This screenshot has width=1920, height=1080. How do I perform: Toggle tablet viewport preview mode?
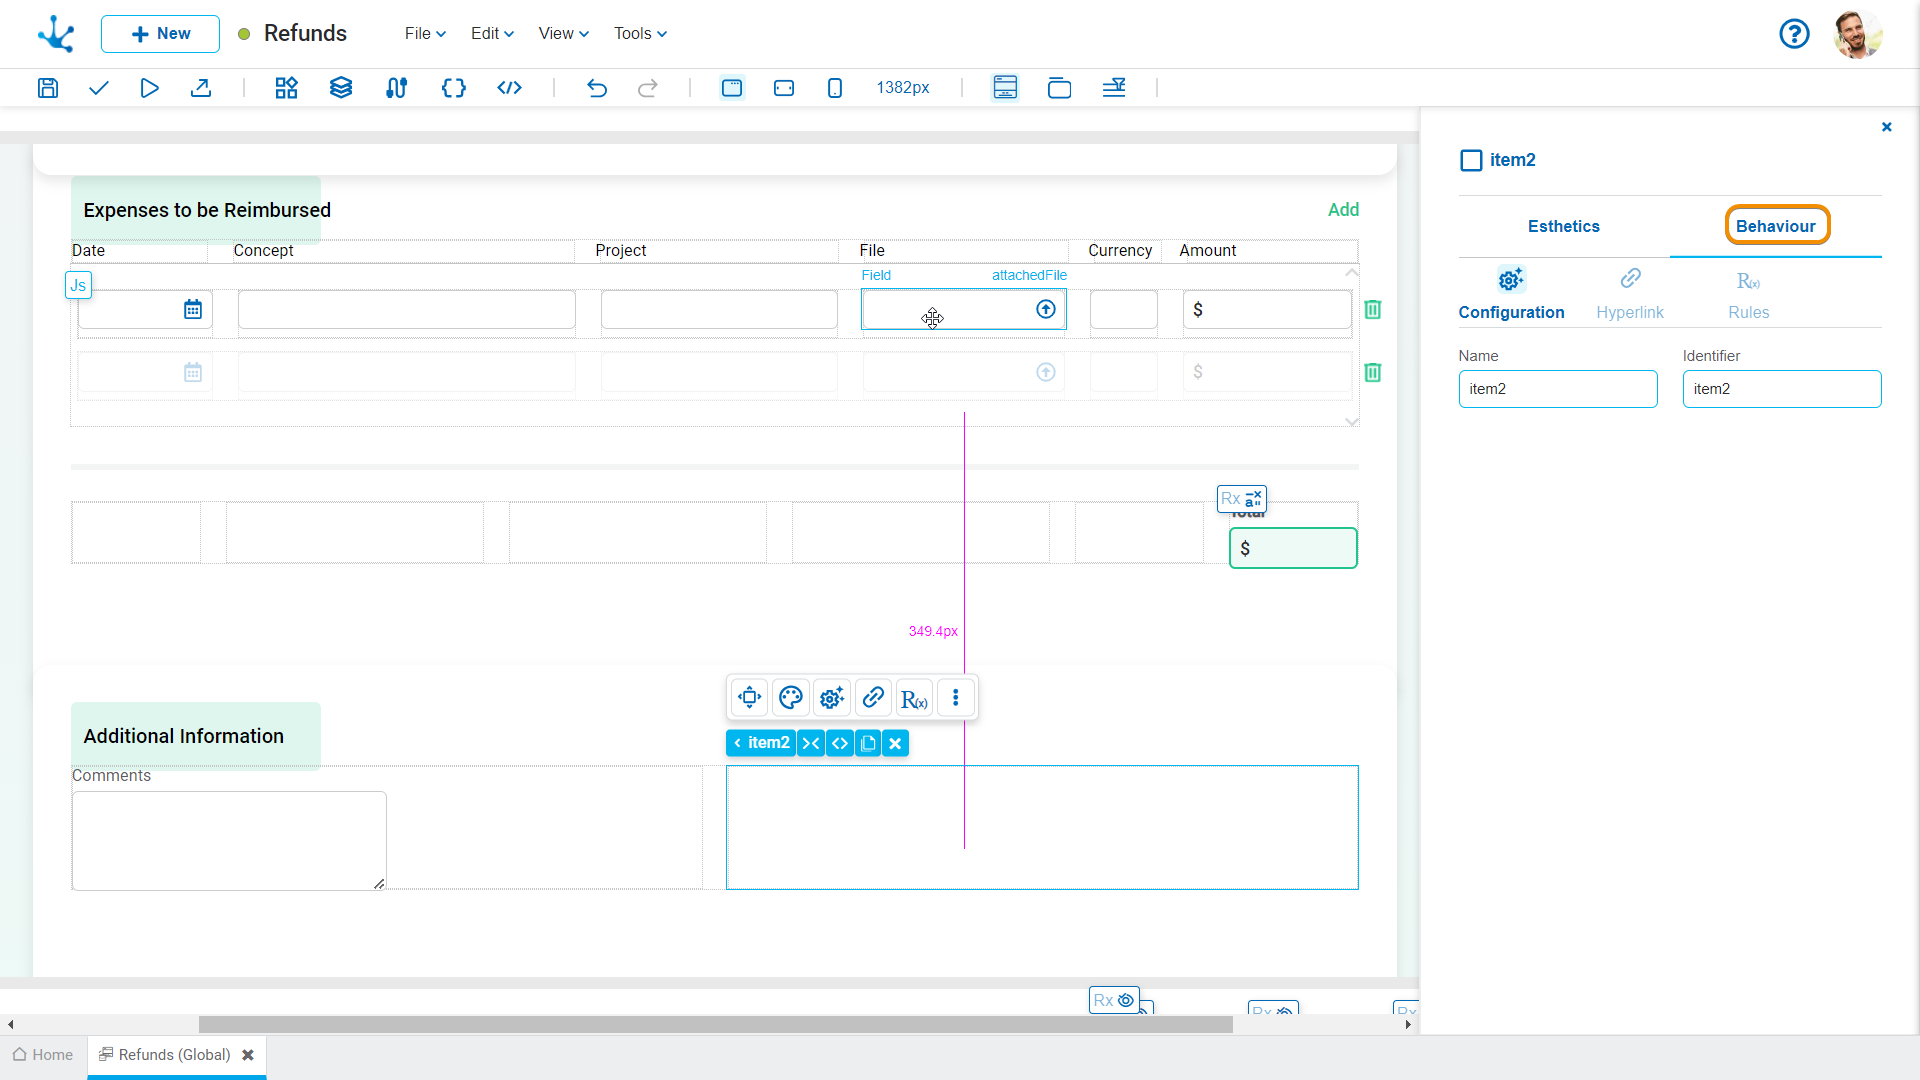(x=784, y=88)
